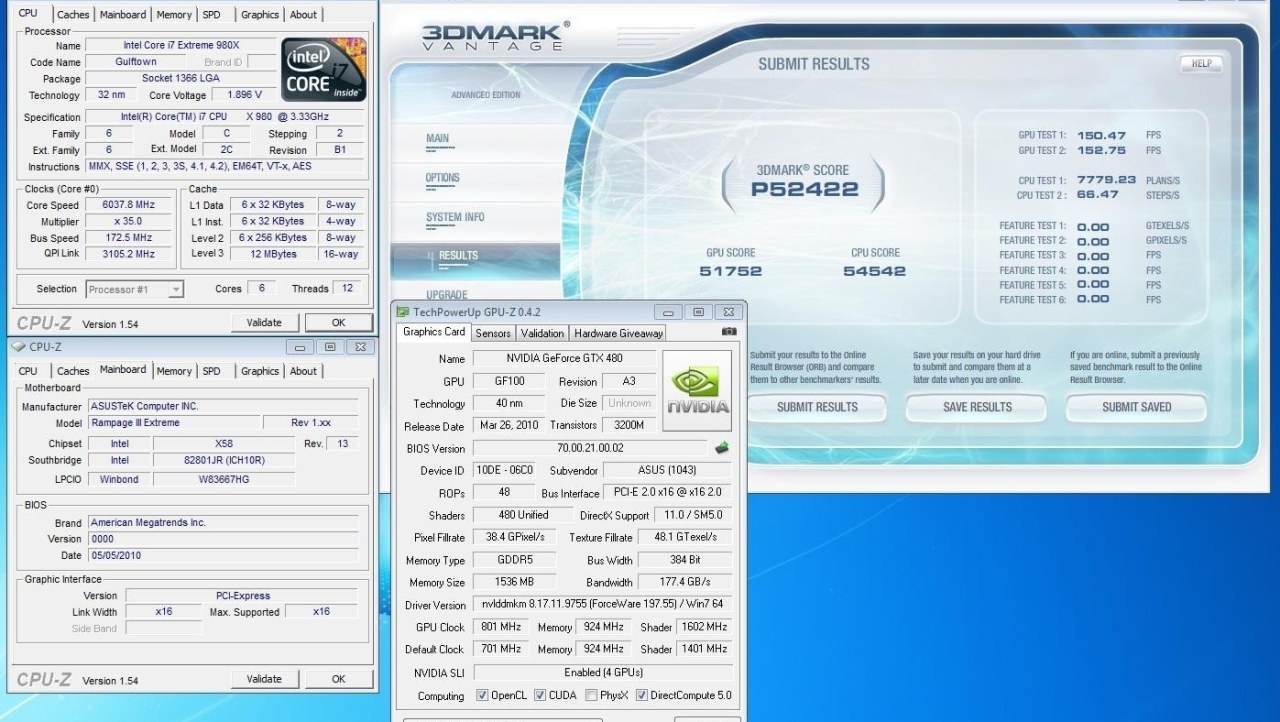Save the BIOS using the chip icon
The height and width of the screenshot is (722, 1280).
721,447
